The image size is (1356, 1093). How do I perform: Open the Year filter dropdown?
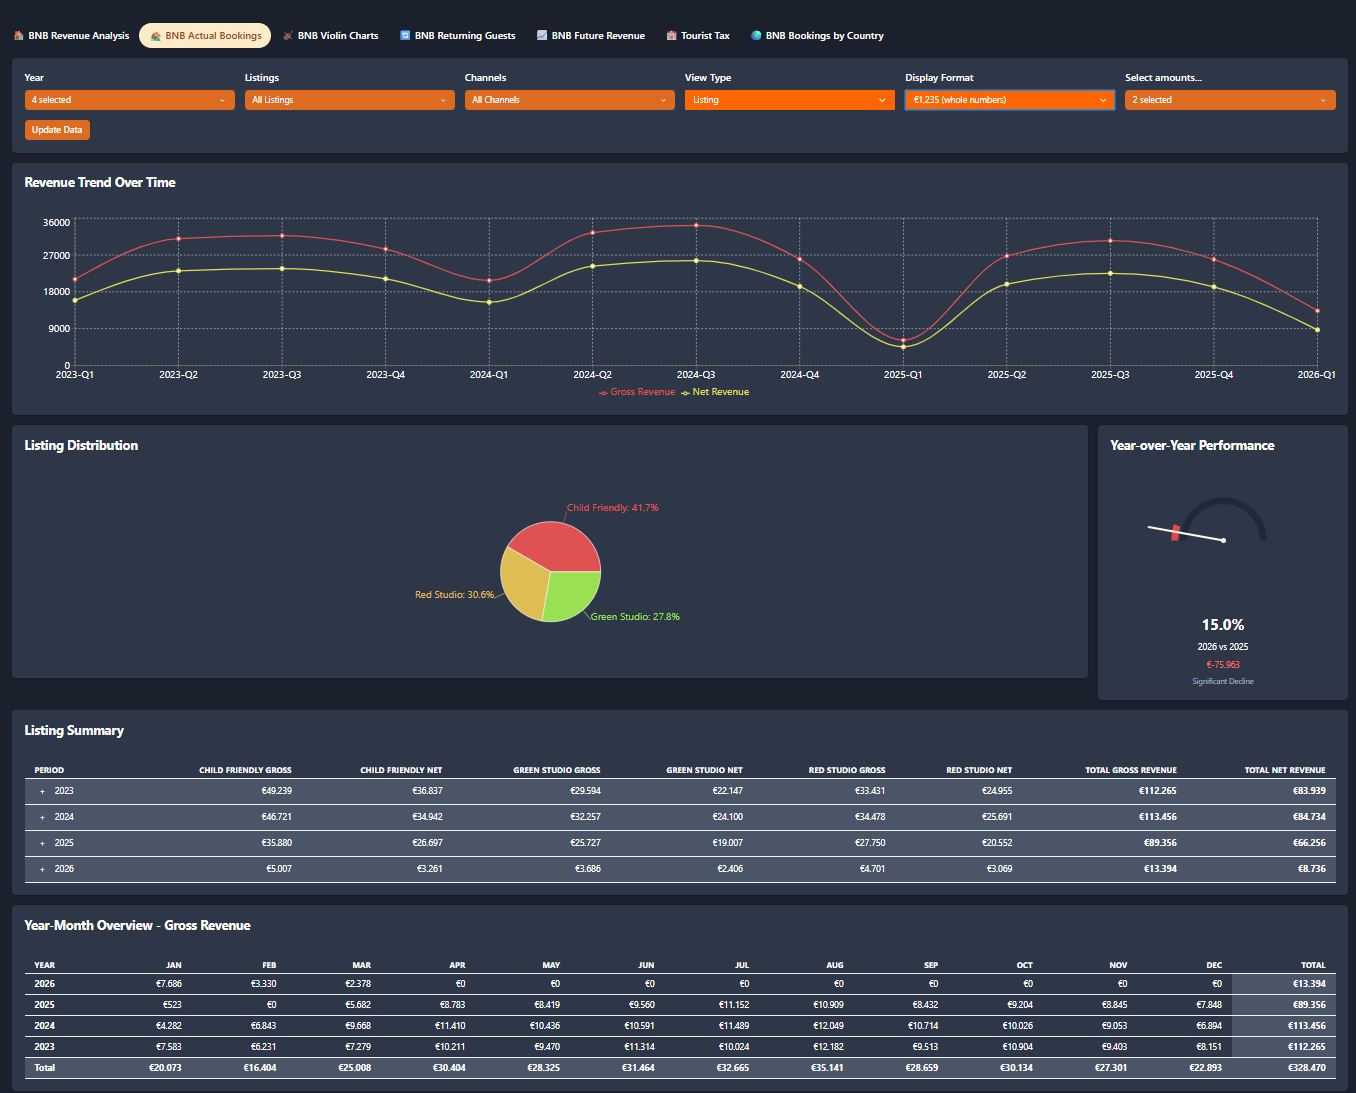pos(129,100)
